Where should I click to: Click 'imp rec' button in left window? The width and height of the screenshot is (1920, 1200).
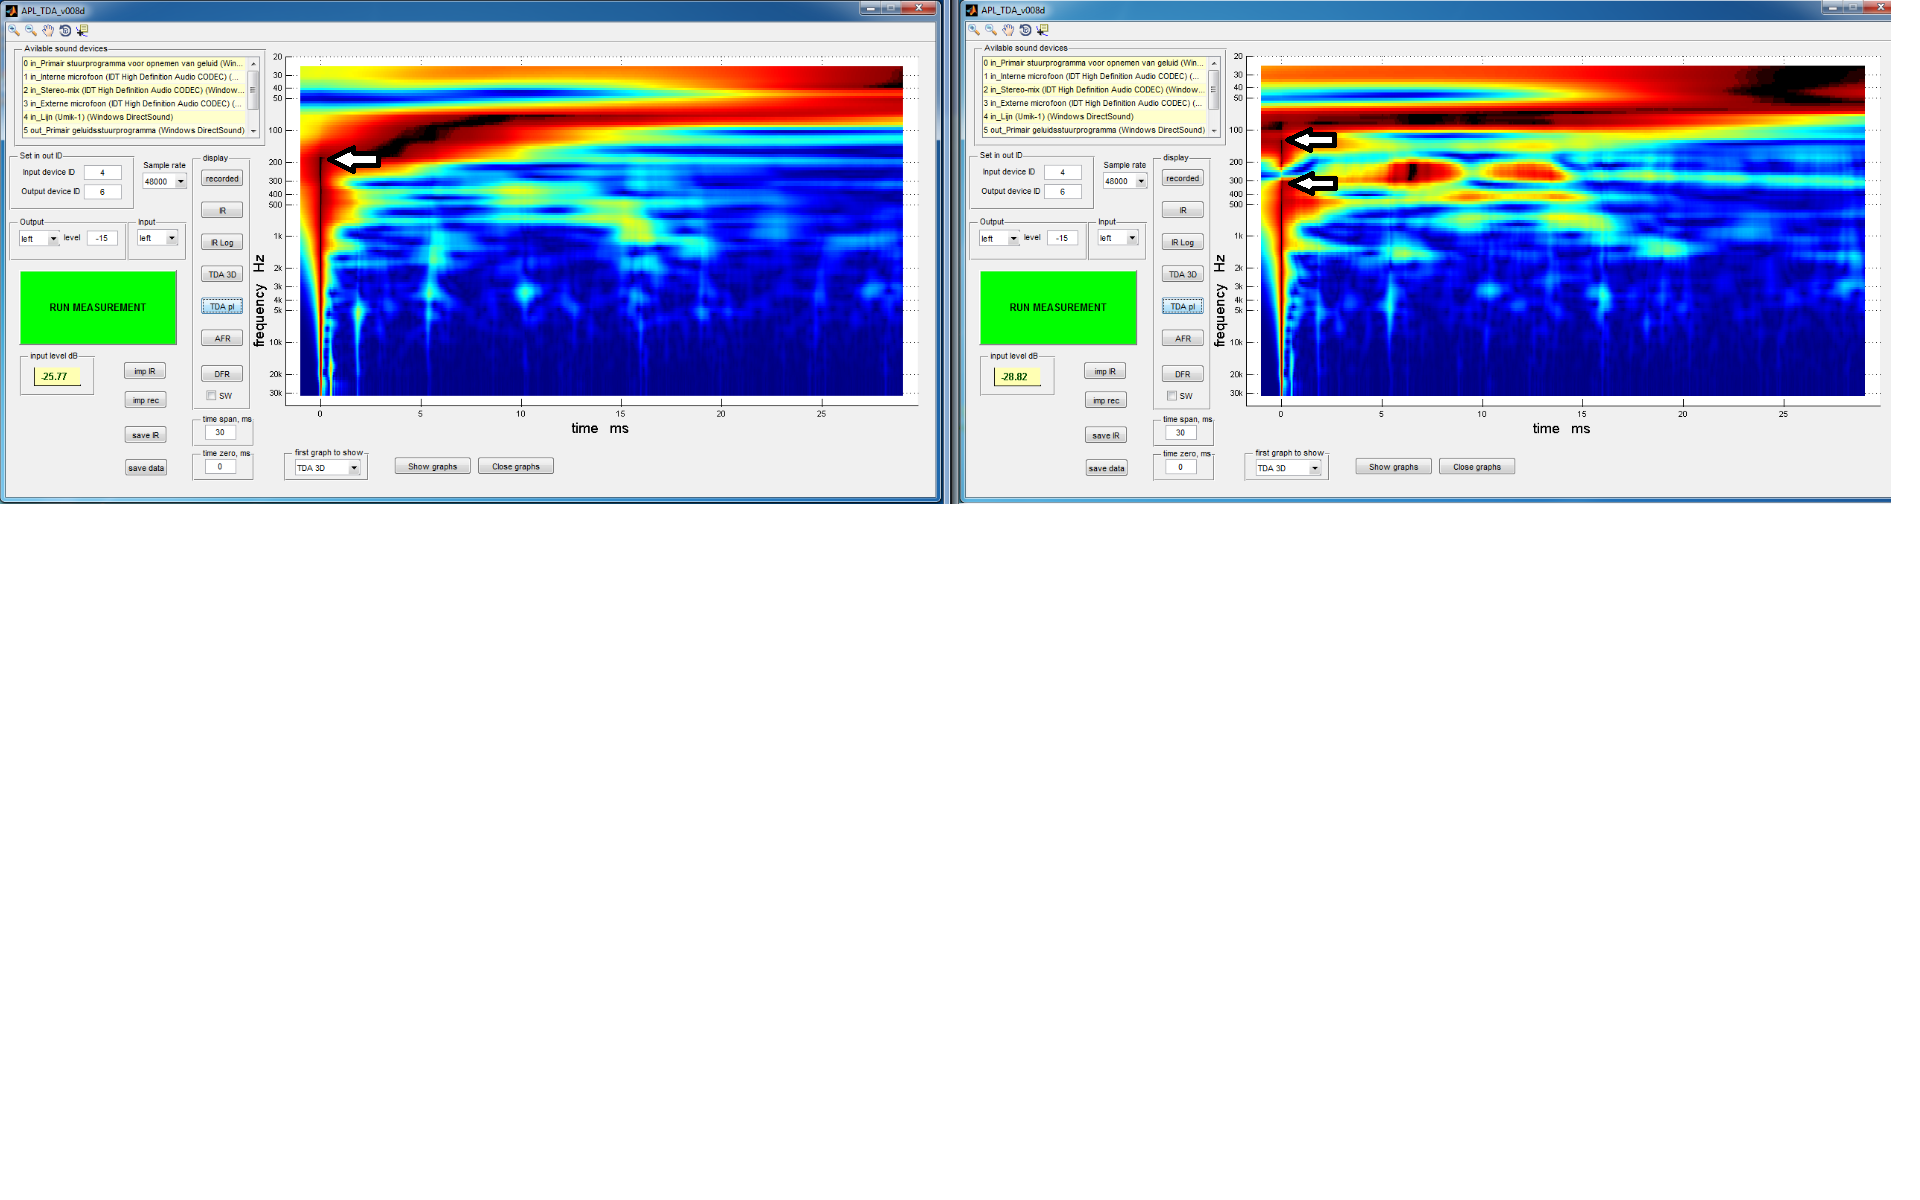pyautogui.click(x=145, y=400)
